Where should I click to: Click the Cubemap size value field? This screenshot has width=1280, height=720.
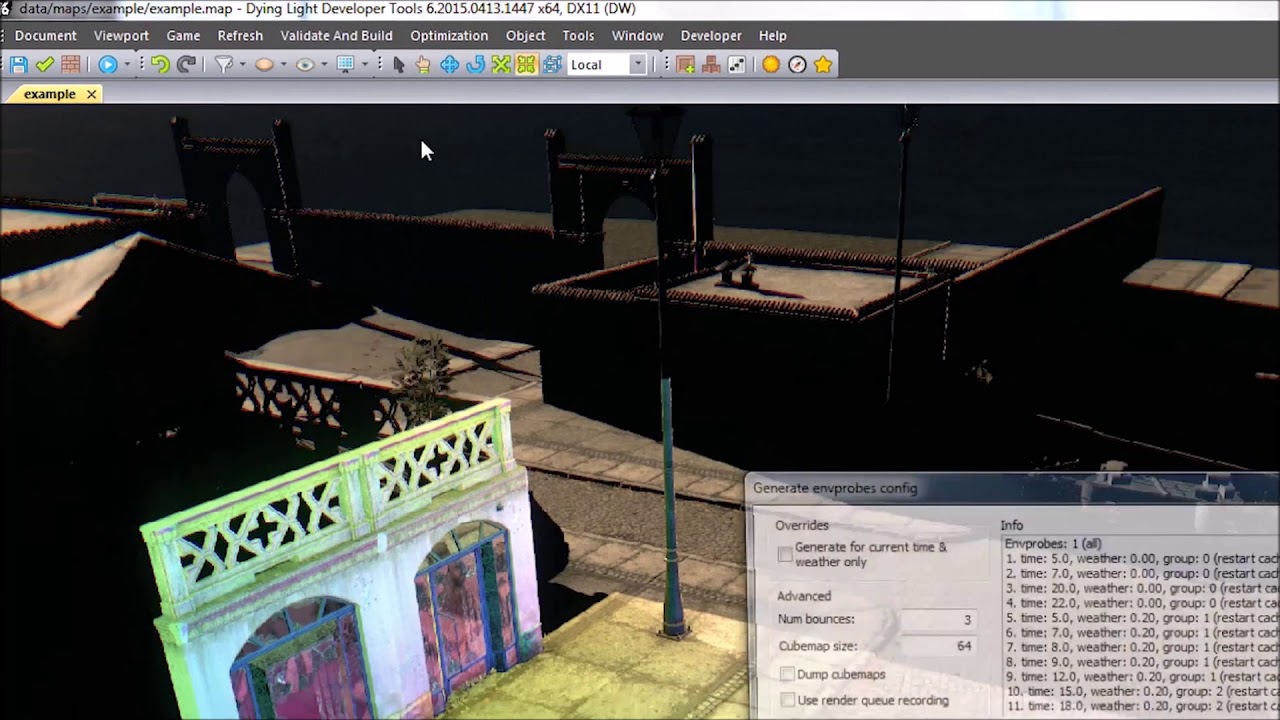point(937,646)
